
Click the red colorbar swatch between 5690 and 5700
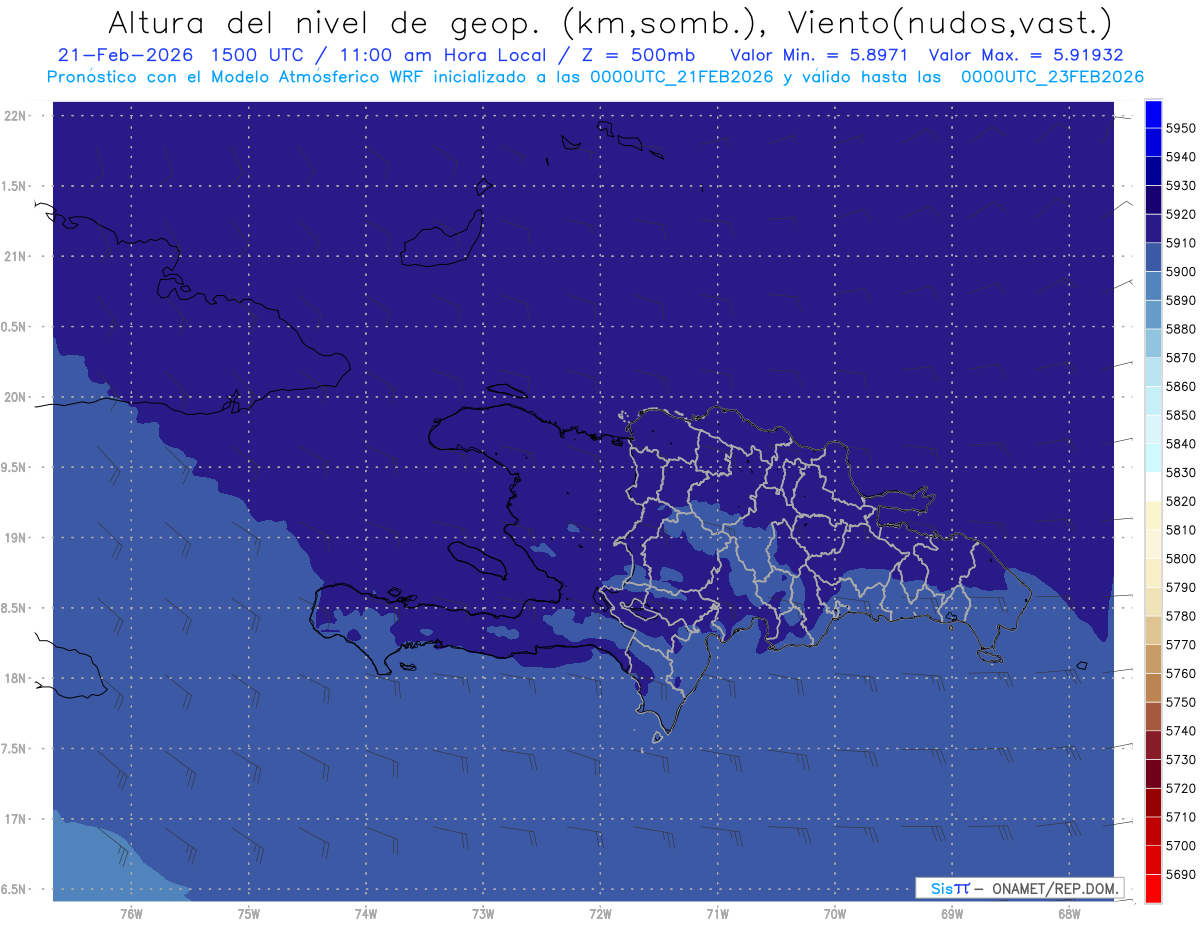(1153, 860)
